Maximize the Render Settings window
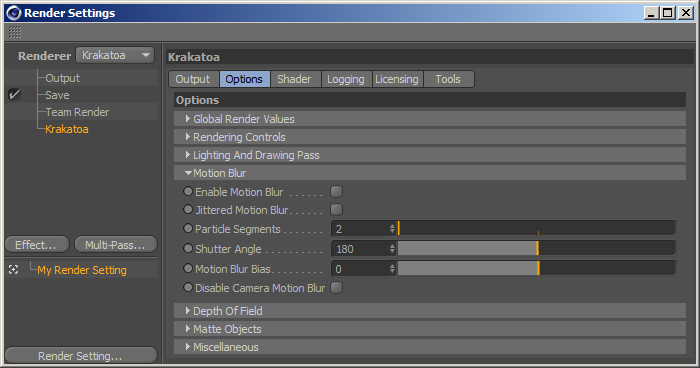Image resolution: width=700 pixels, height=368 pixels. pyautogui.click(x=668, y=13)
